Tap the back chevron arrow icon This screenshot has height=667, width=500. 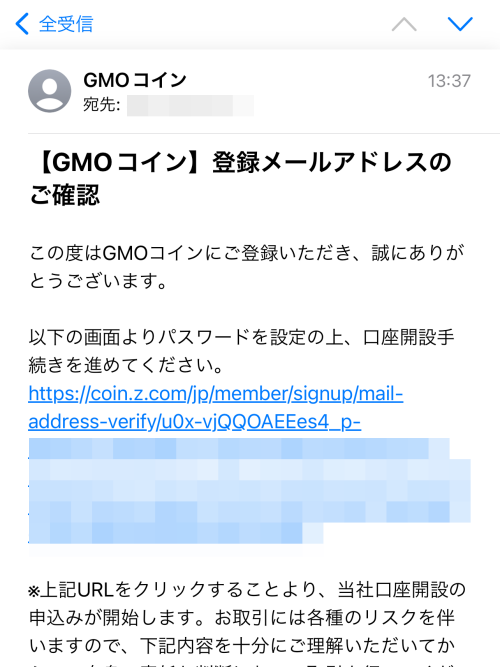[22, 23]
